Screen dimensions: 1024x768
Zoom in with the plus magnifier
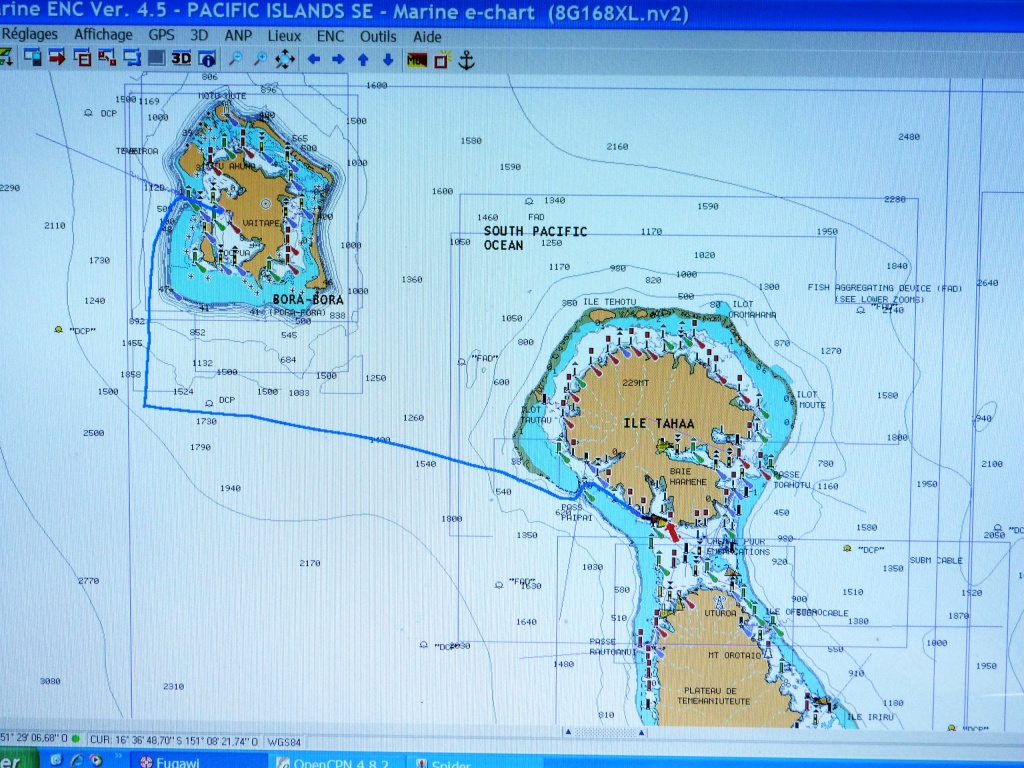(260, 59)
